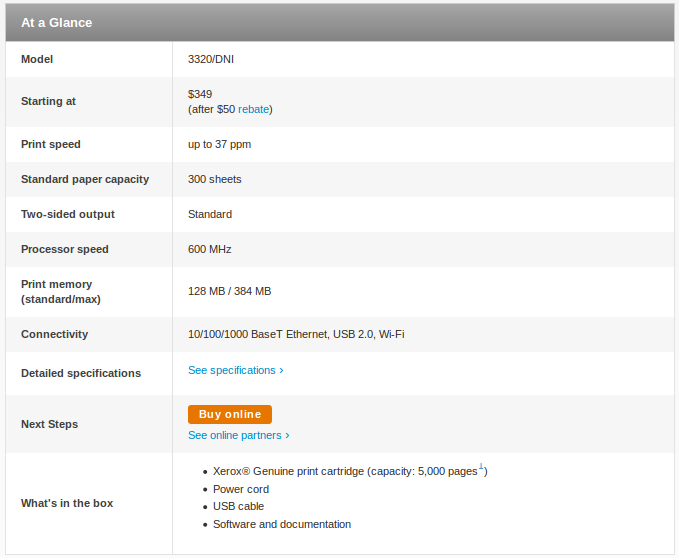
Task: Follow the print cartridge link
Action: 329,471
